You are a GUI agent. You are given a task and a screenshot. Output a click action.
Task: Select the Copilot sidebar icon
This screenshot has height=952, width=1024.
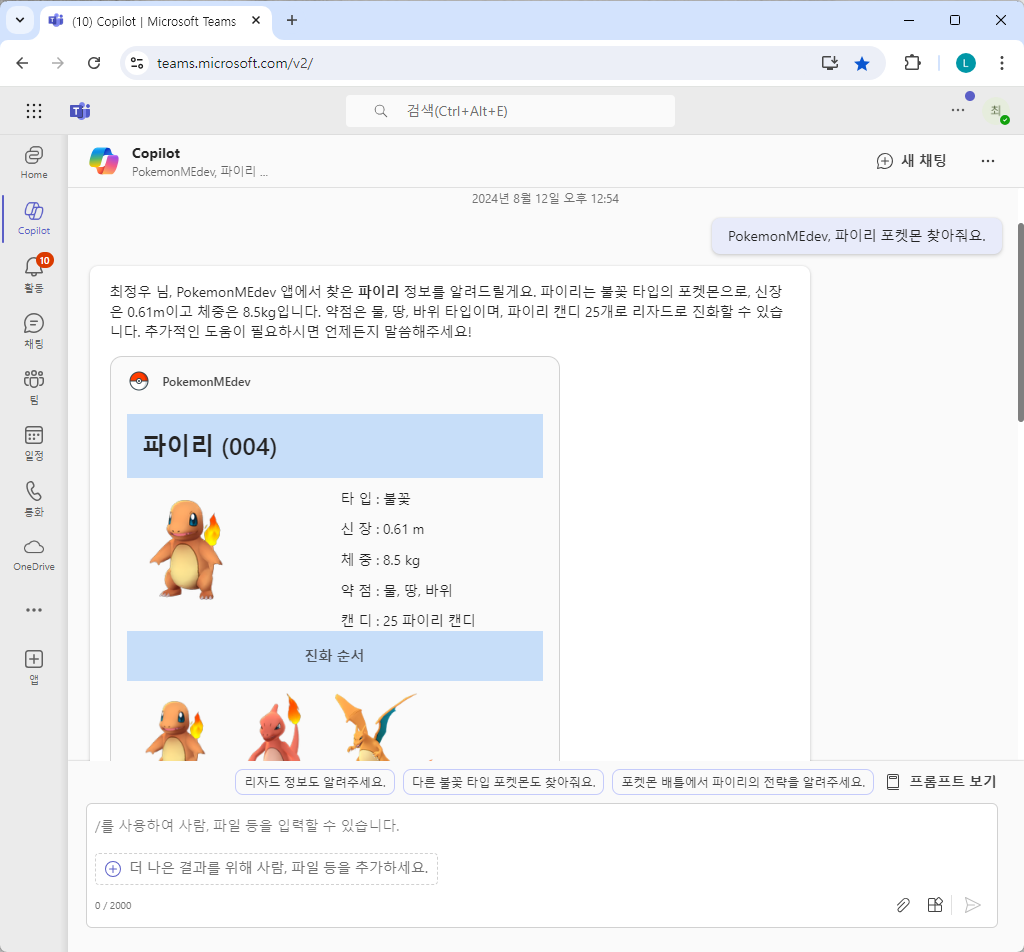click(34, 218)
